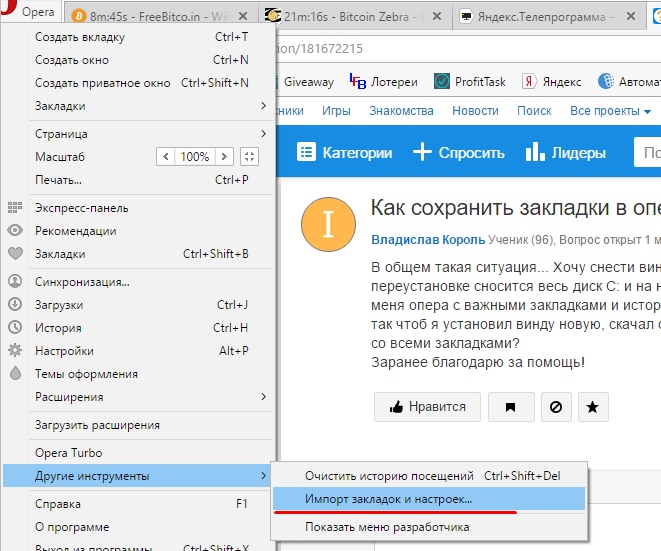Click the 100% zoom value

click(195, 157)
